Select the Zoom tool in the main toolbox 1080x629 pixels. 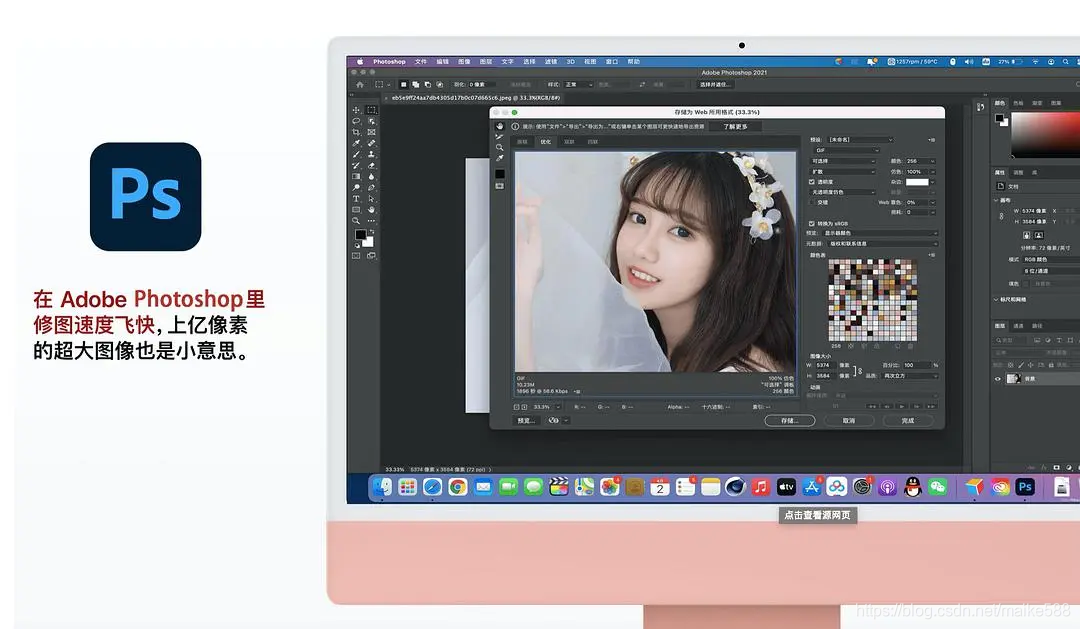tap(356, 220)
